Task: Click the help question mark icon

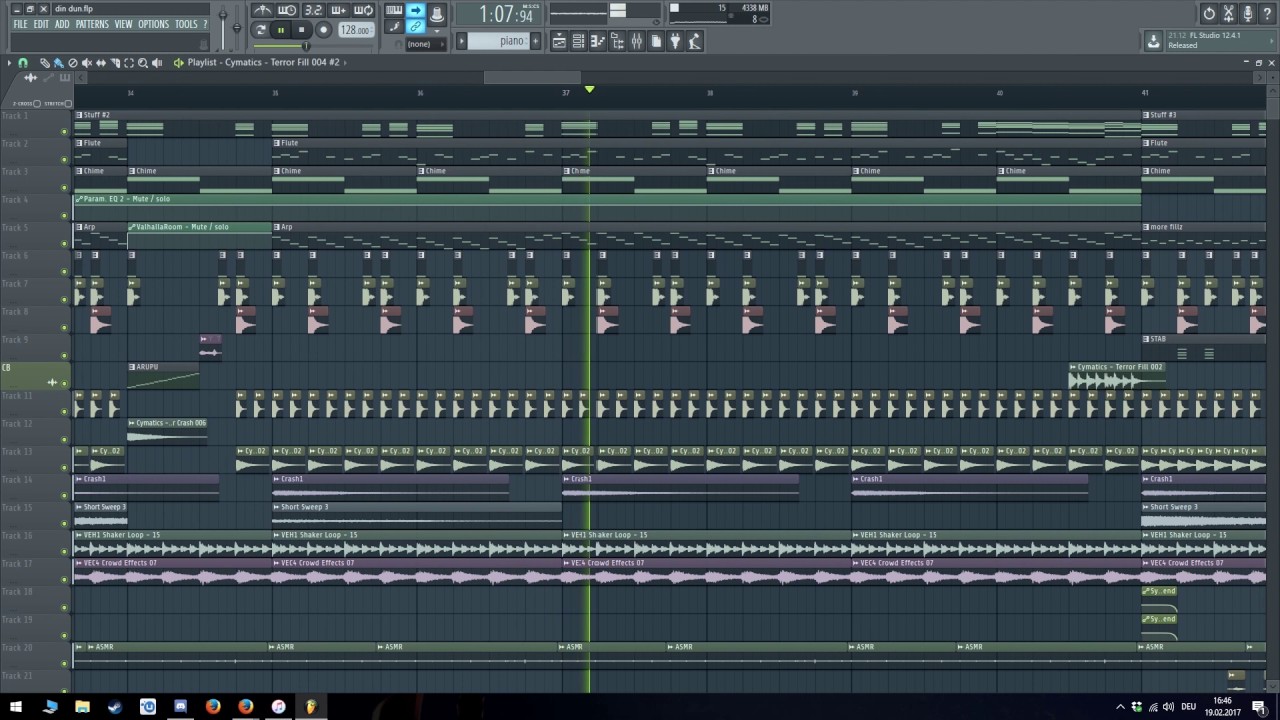Action: coord(1267,13)
